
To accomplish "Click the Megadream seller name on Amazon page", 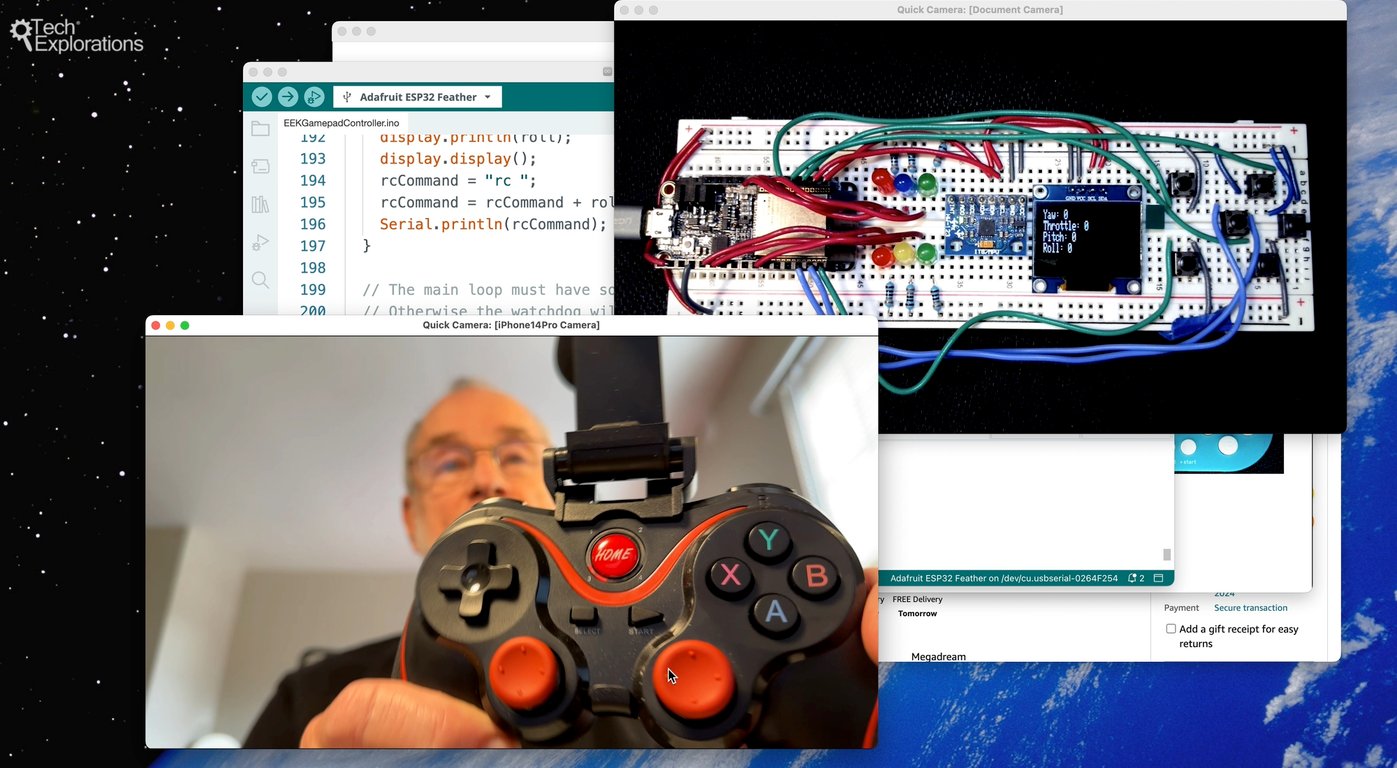I will 938,657.
